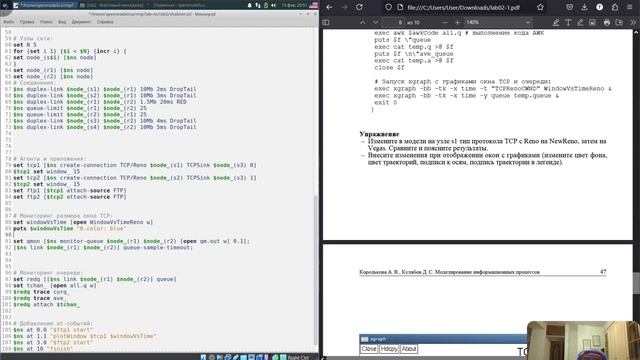Open the Поиск menu in Mousepad
640x360 pixels.
46,22
